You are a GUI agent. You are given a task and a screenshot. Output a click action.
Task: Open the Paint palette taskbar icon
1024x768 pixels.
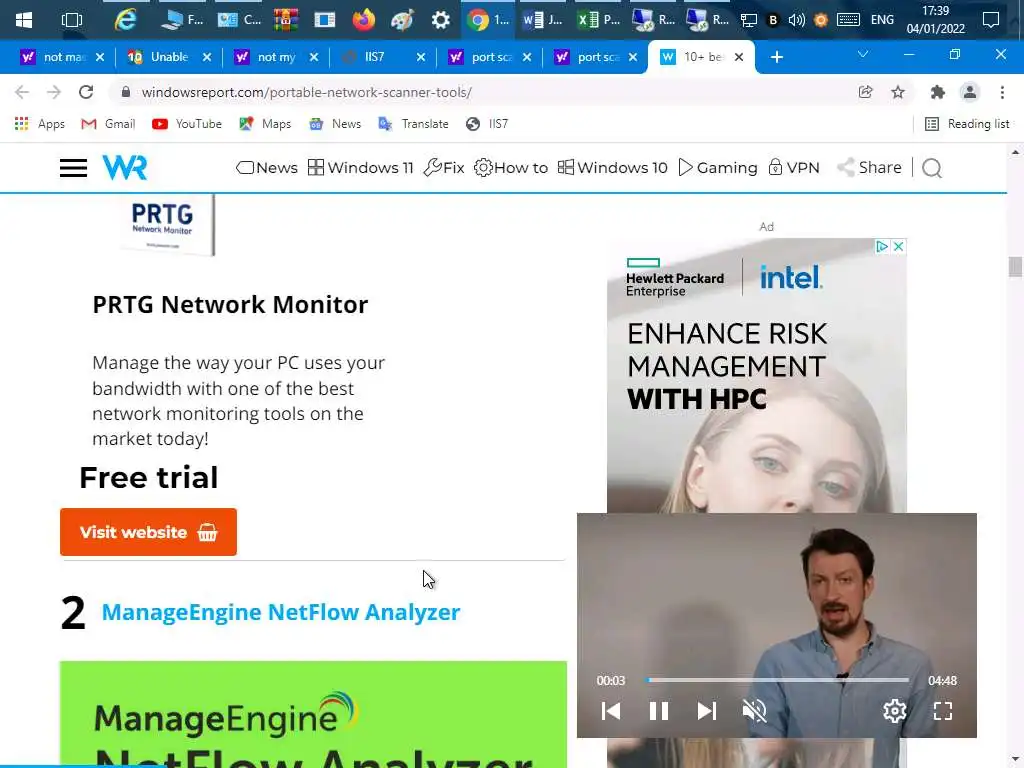click(x=402, y=20)
